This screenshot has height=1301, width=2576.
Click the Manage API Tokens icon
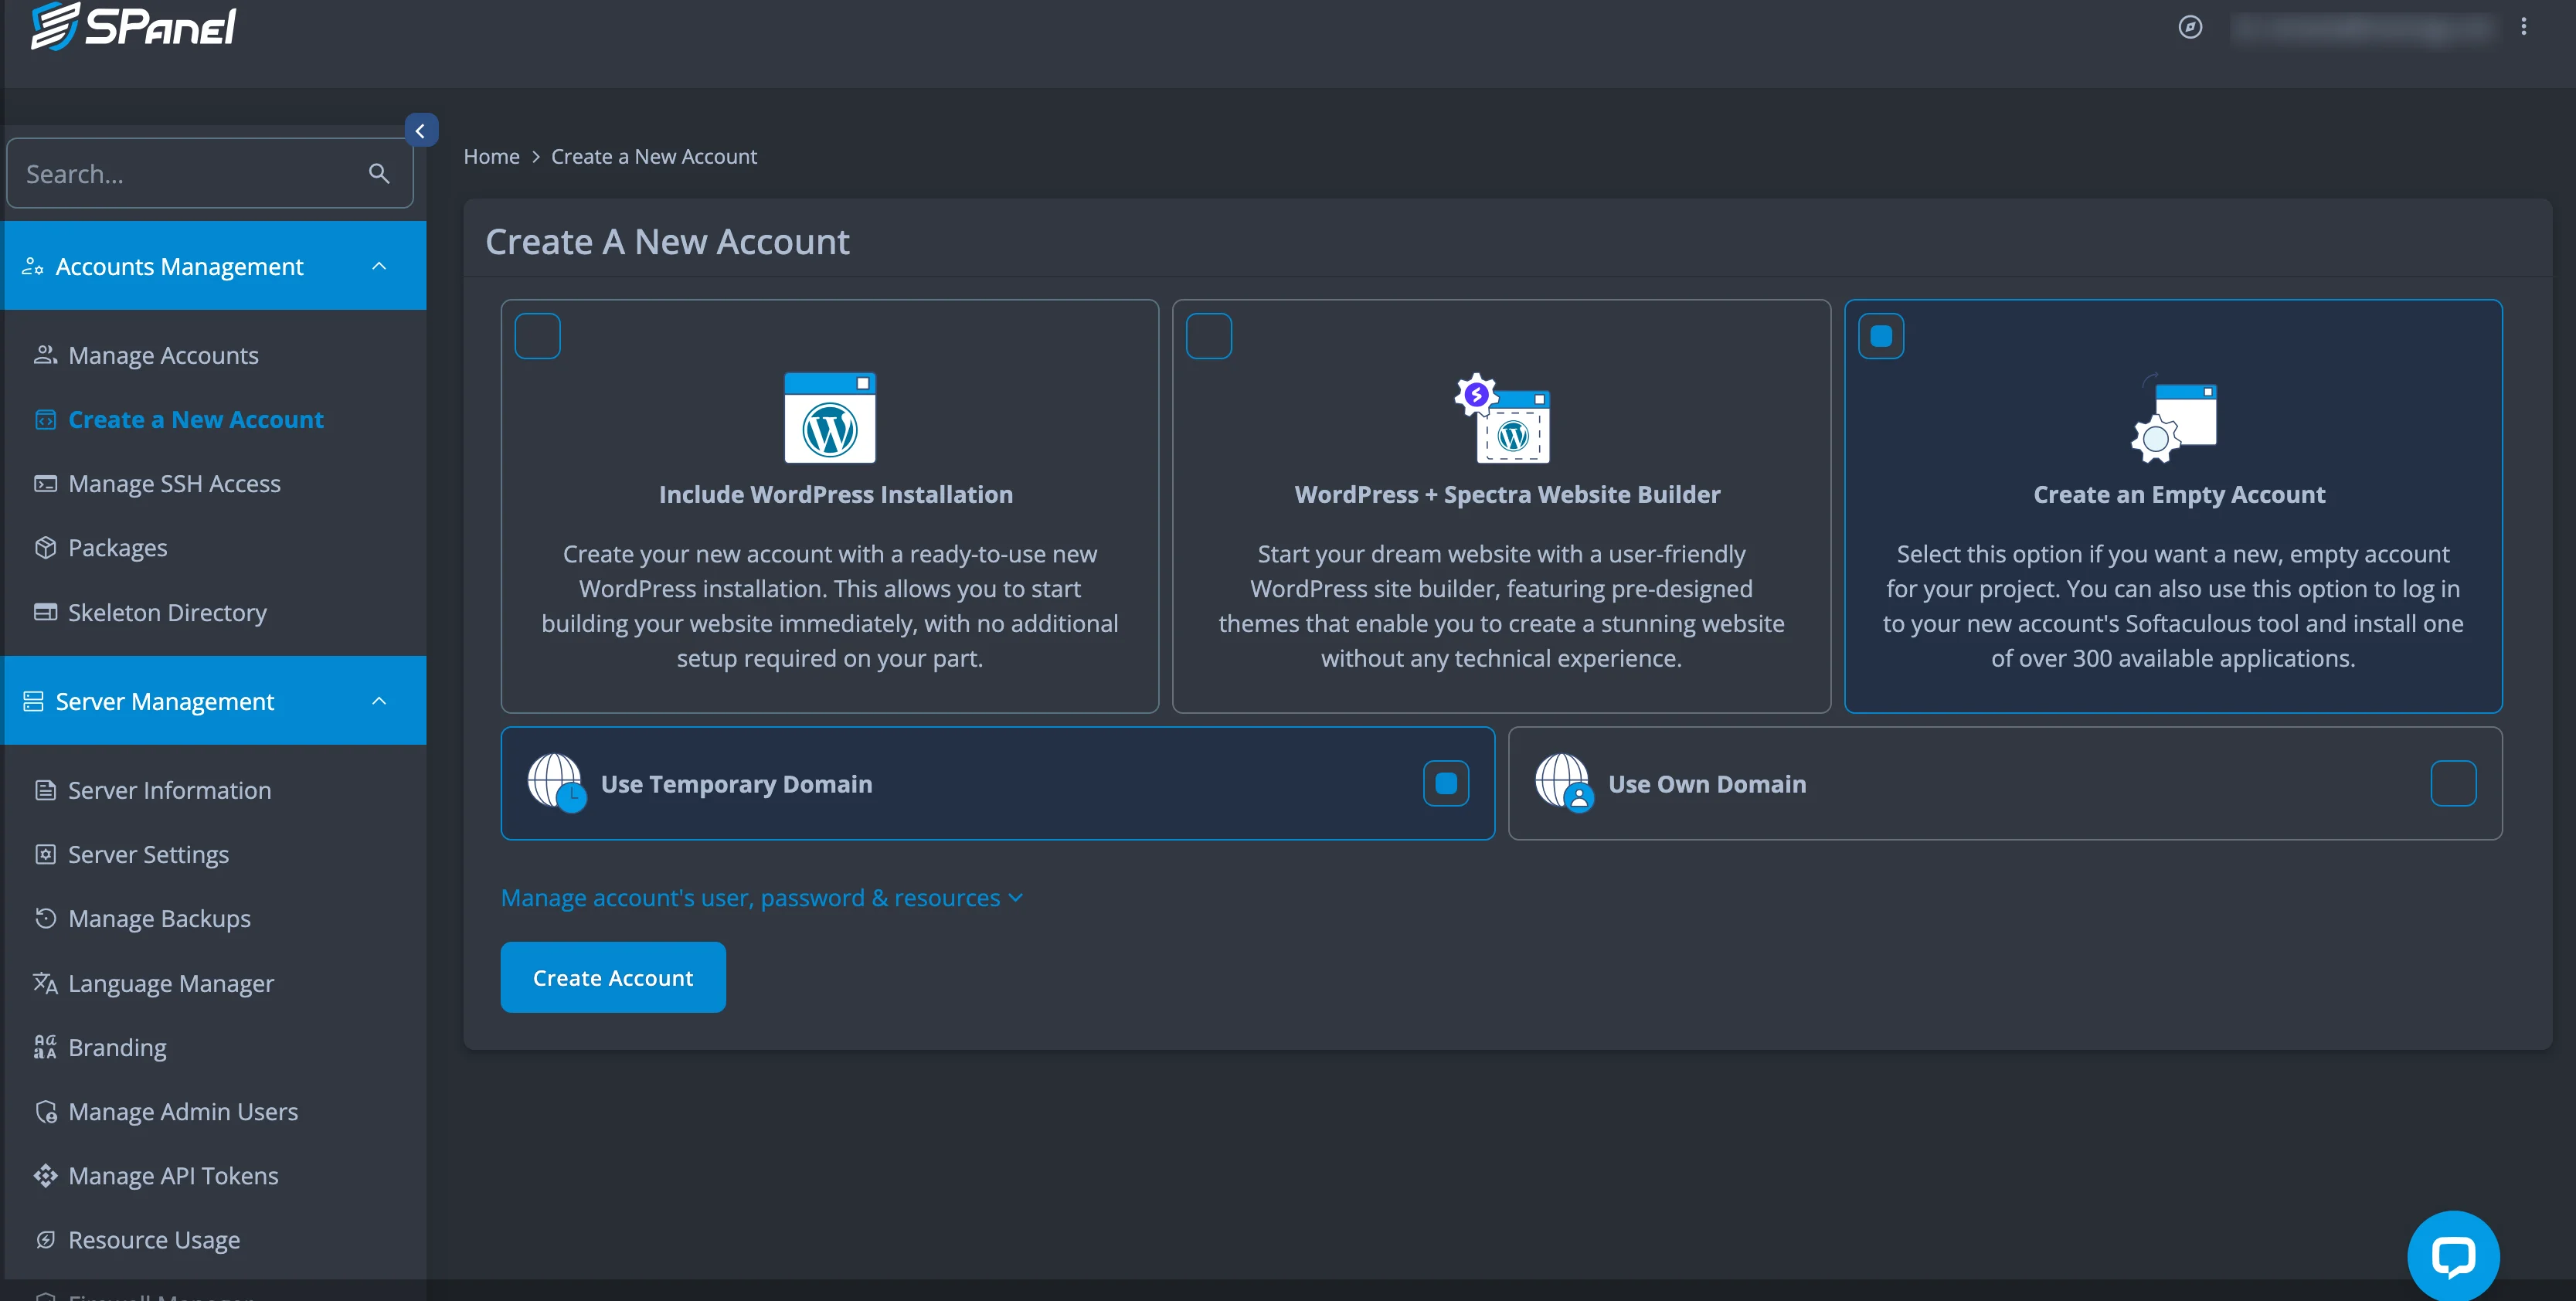pyautogui.click(x=45, y=1175)
